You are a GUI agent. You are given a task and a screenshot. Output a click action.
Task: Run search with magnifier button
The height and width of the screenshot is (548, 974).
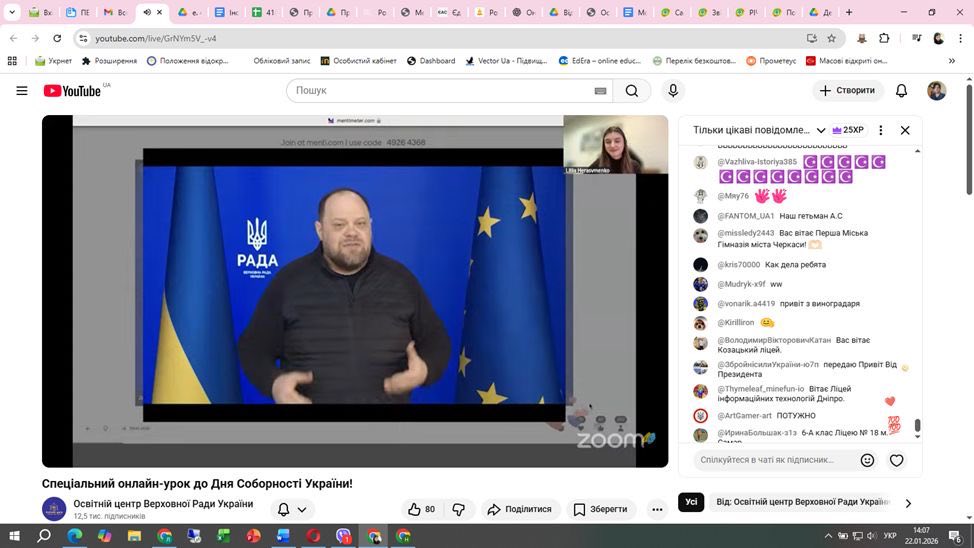click(x=632, y=91)
